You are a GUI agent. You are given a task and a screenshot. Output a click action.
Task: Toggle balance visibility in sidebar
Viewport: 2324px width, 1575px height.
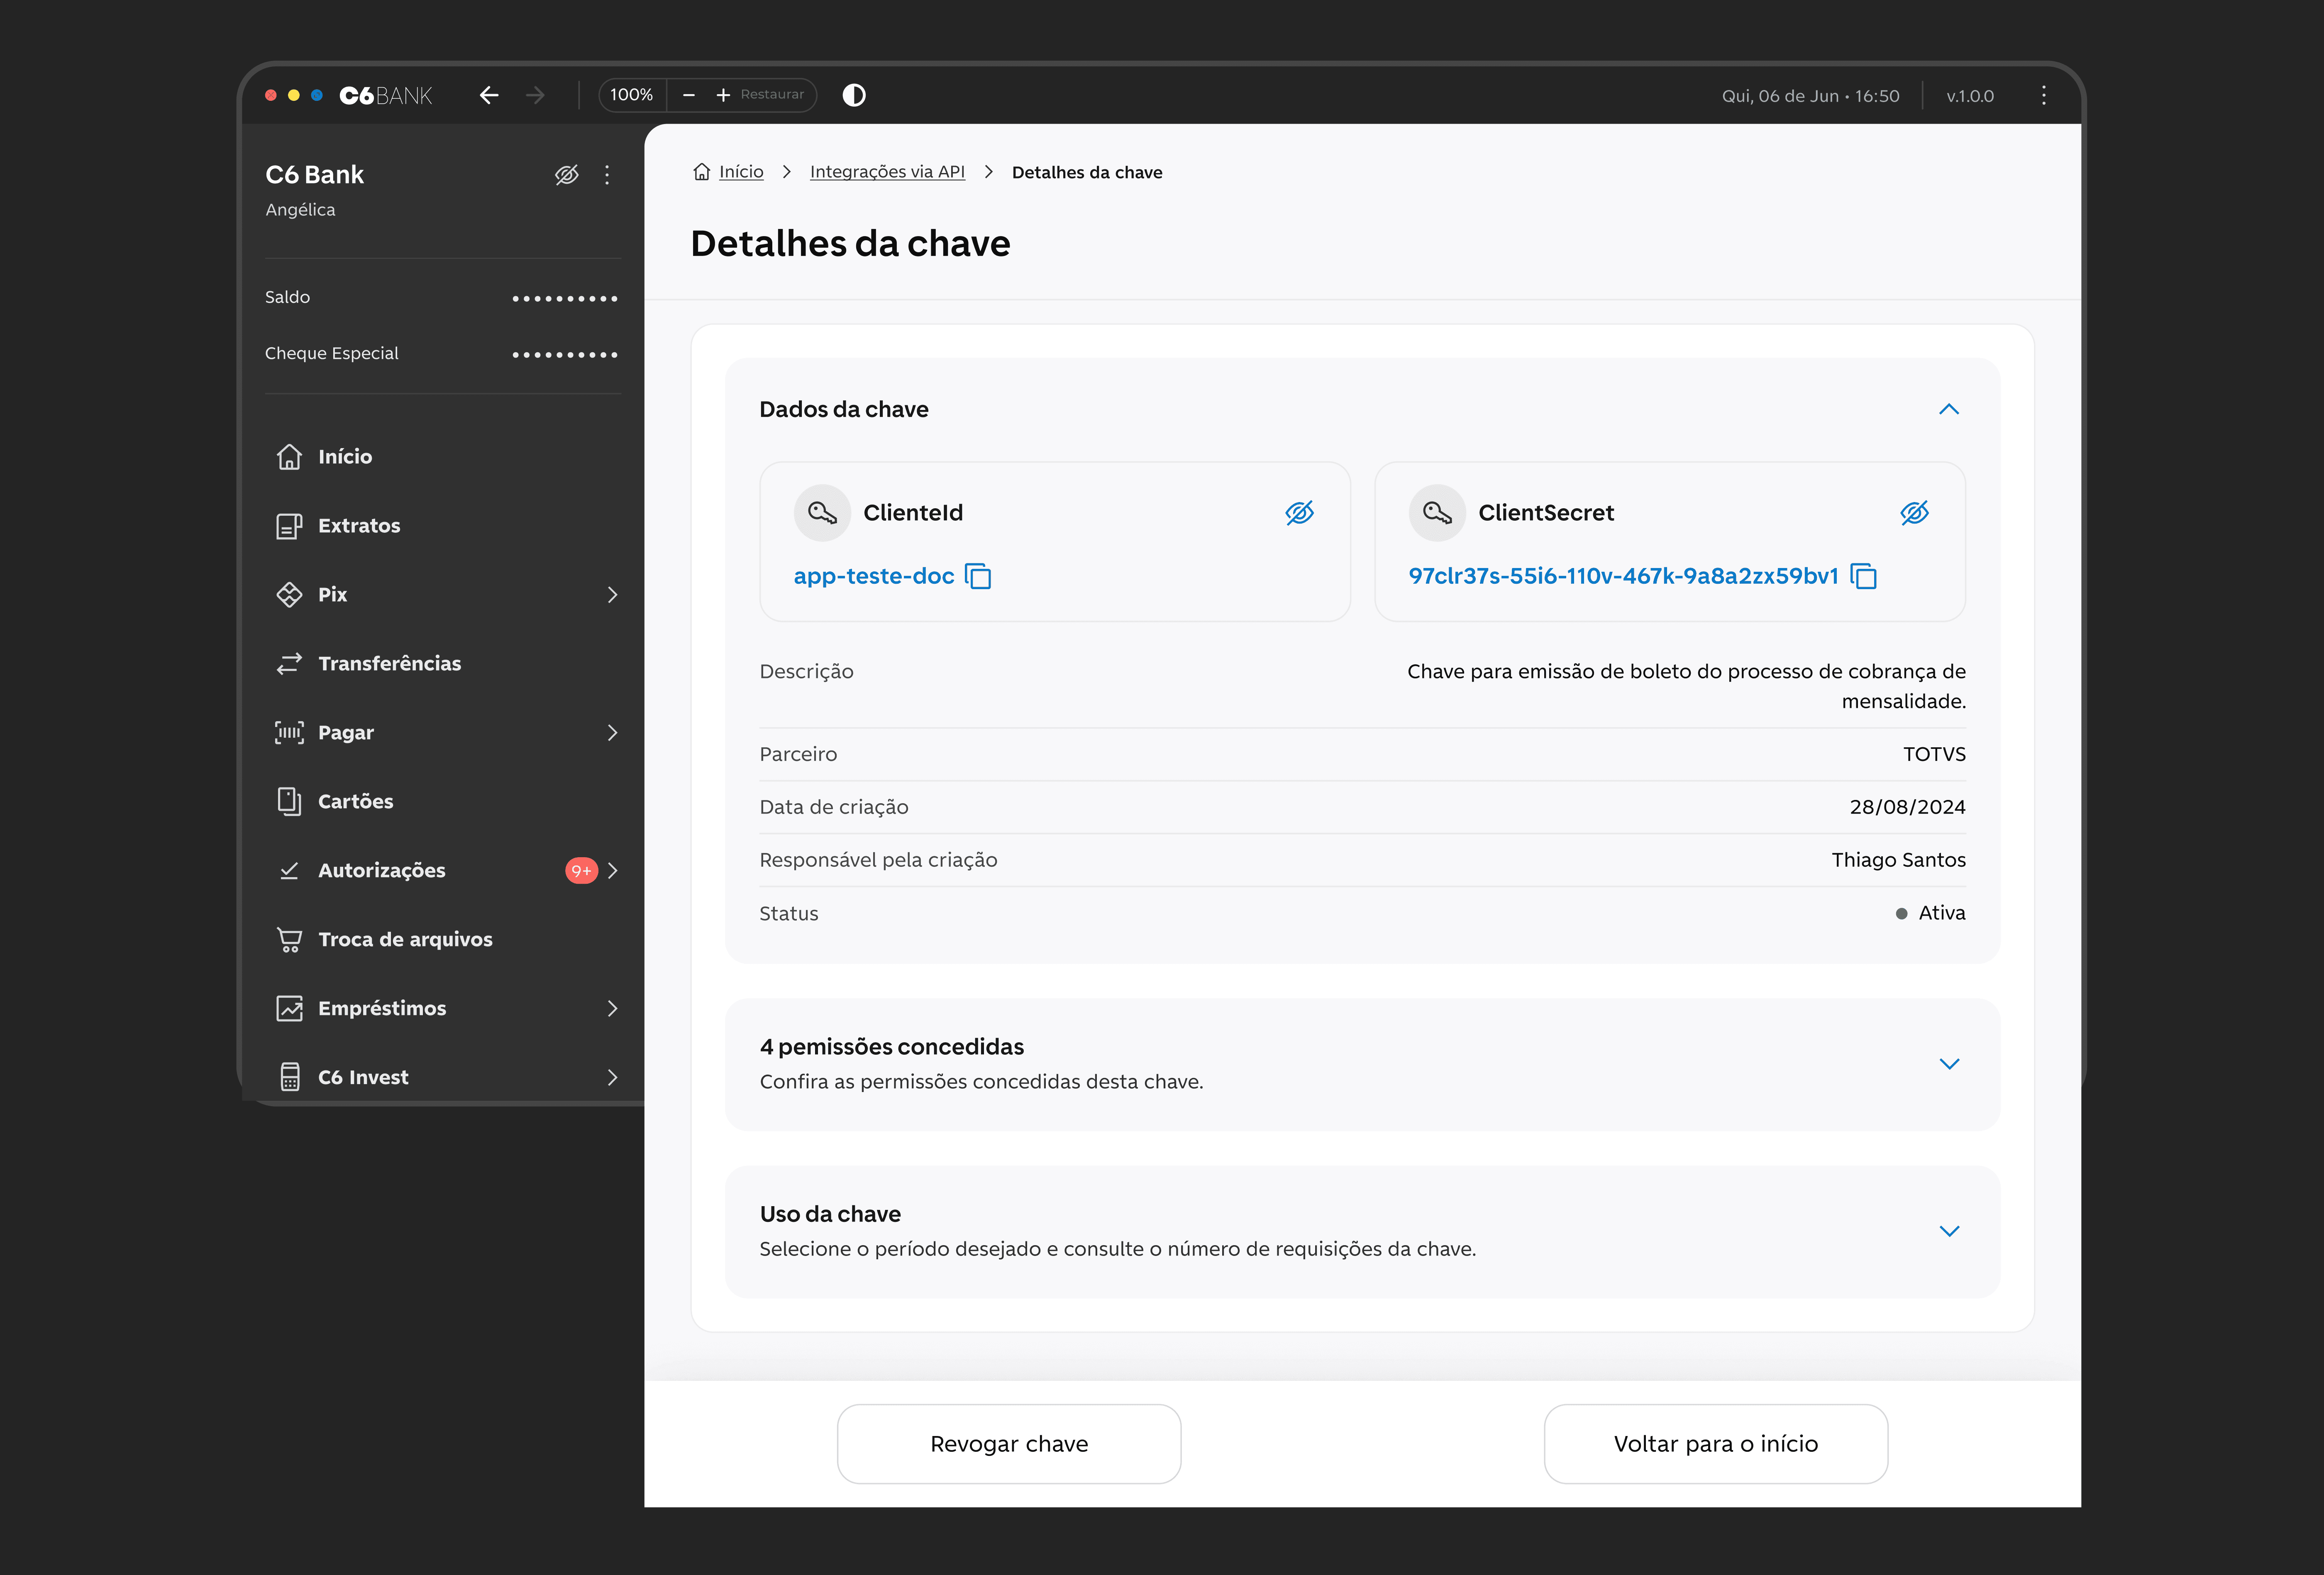click(567, 175)
